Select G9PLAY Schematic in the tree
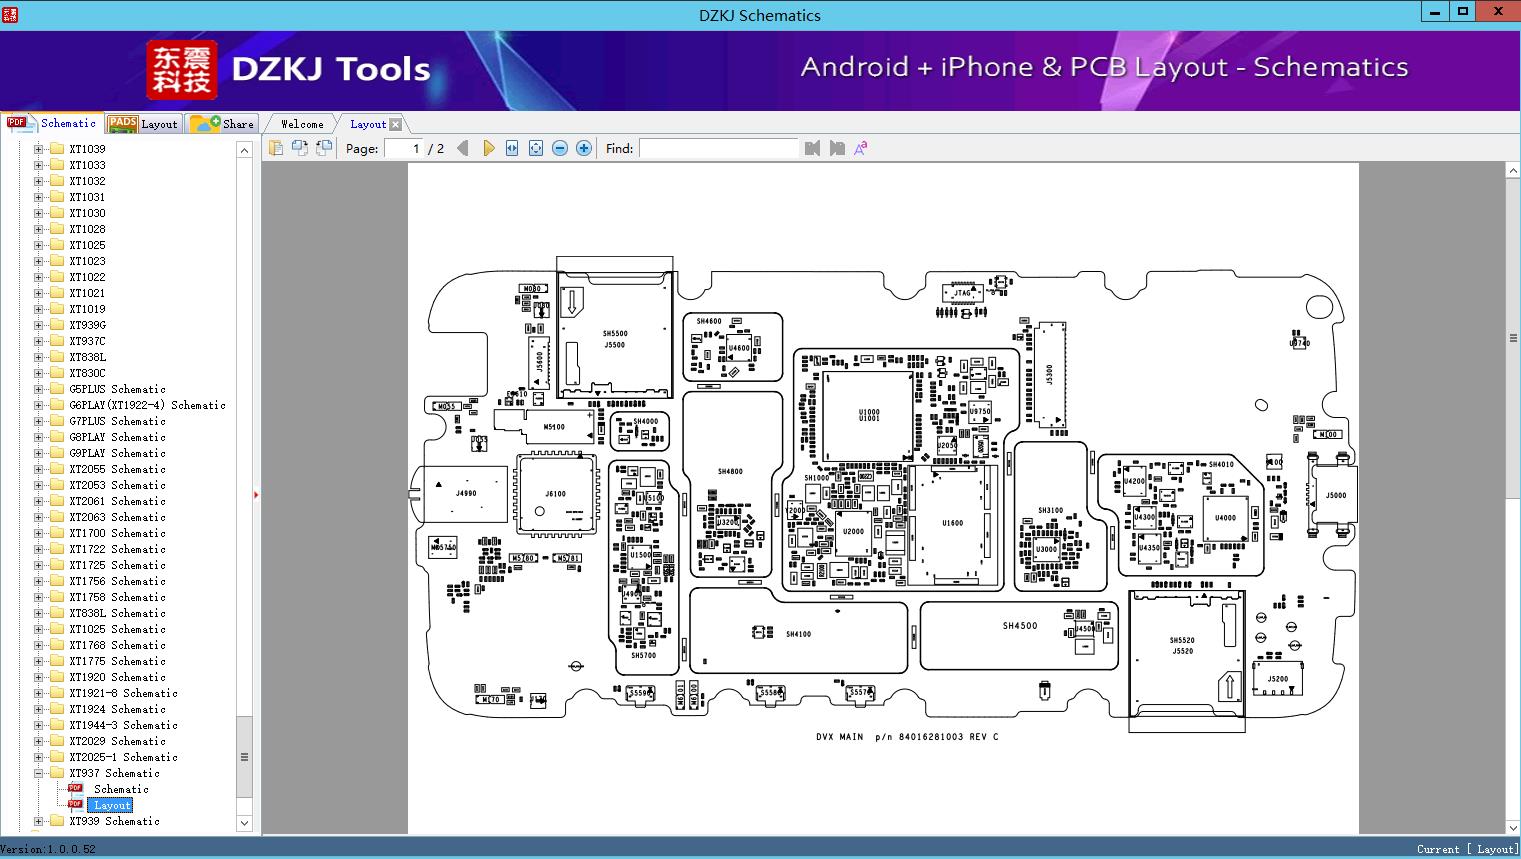Viewport: 1521px width, 859px height. tap(117, 453)
